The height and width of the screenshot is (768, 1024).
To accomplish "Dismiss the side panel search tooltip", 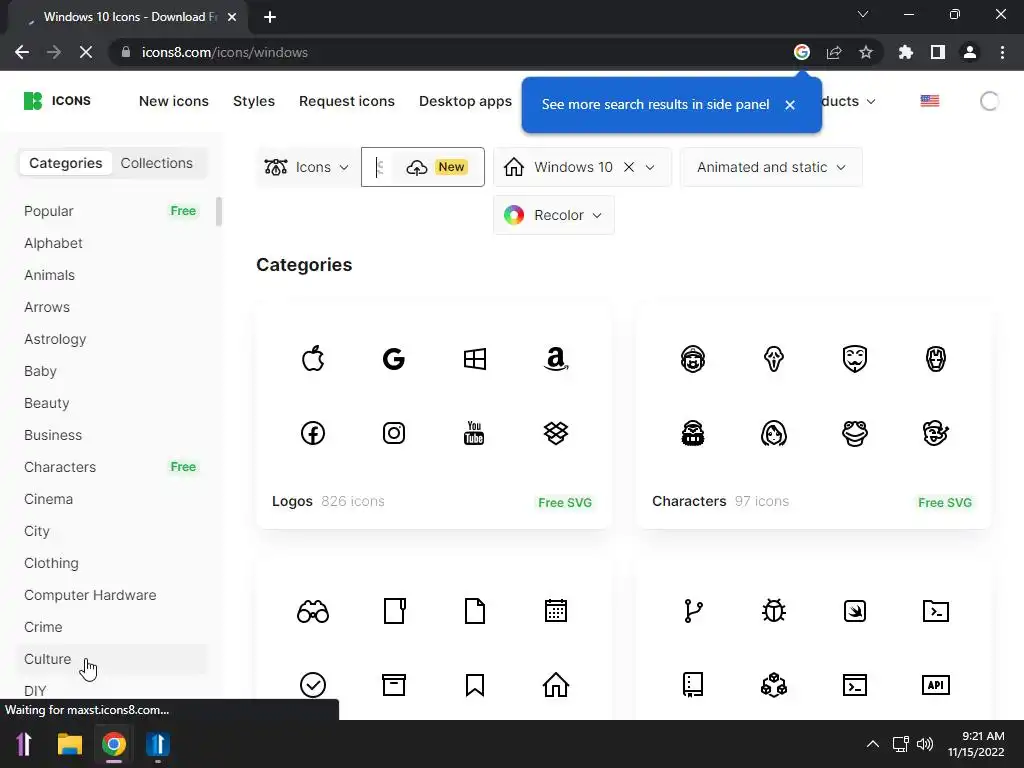I will [790, 104].
